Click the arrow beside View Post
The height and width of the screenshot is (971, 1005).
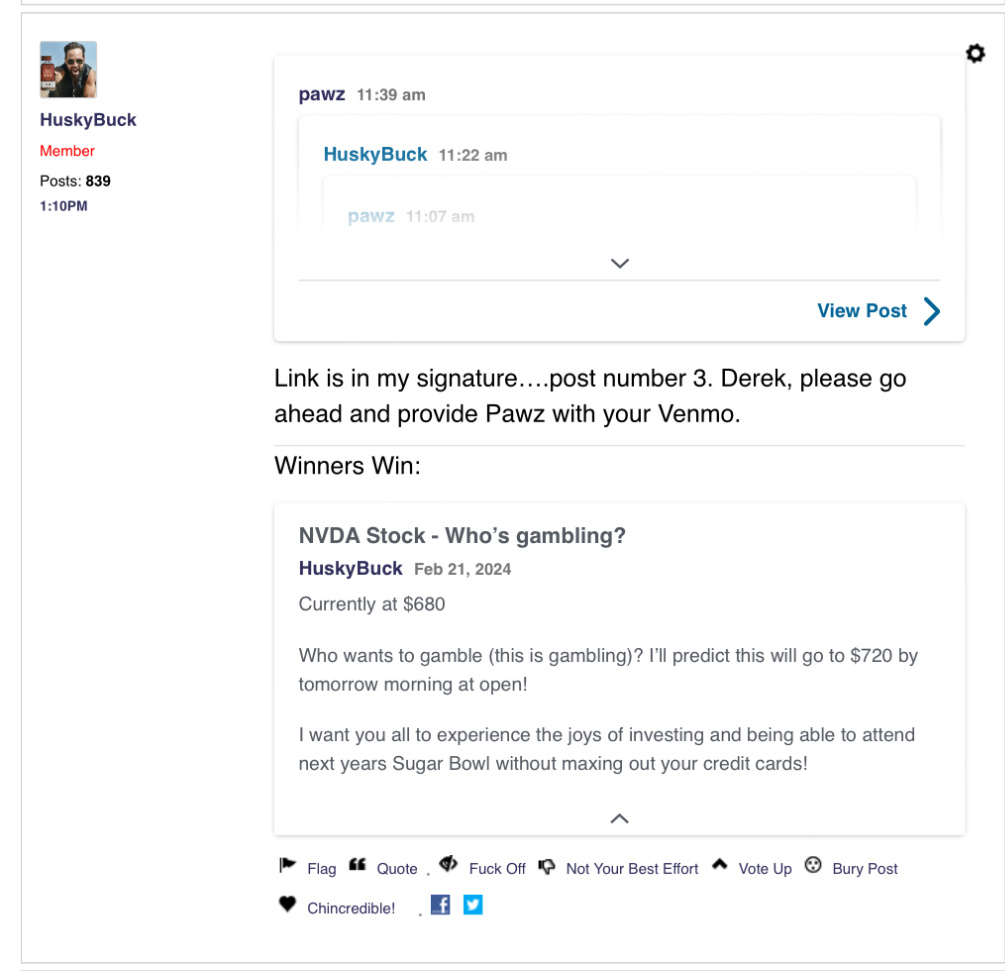(x=931, y=311)
